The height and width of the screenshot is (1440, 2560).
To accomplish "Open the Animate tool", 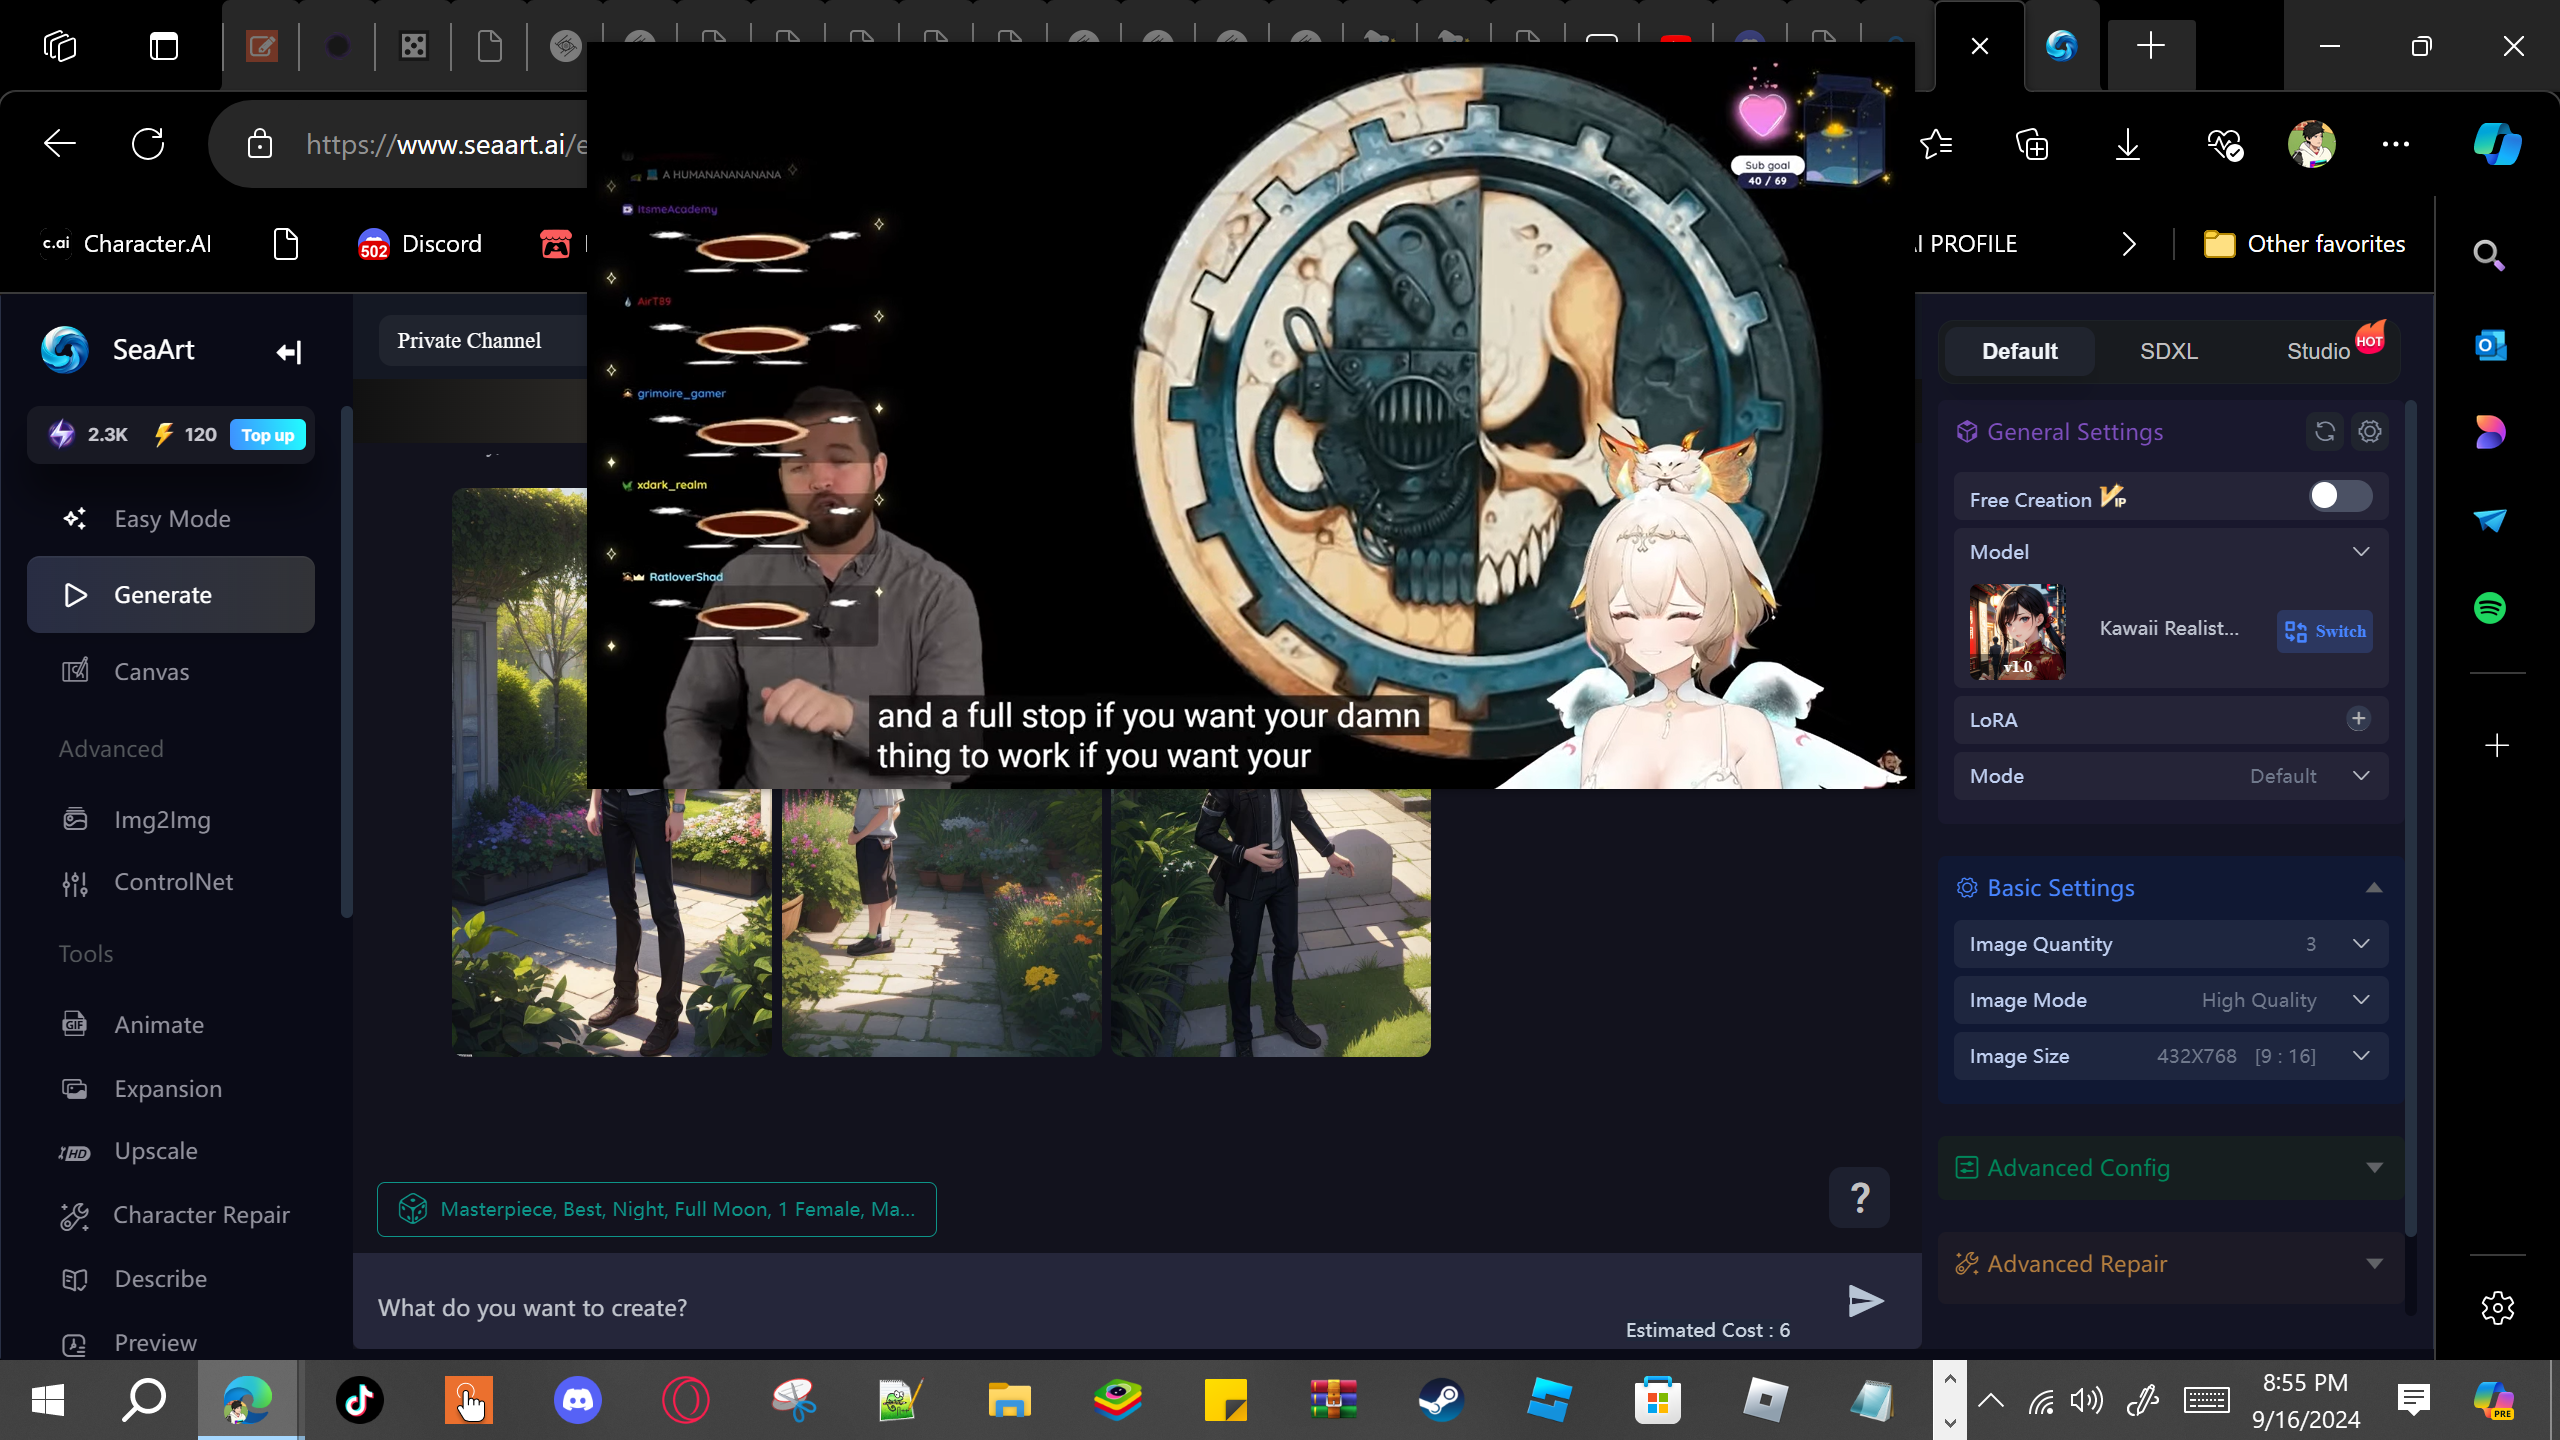I will click(171, 1025).
